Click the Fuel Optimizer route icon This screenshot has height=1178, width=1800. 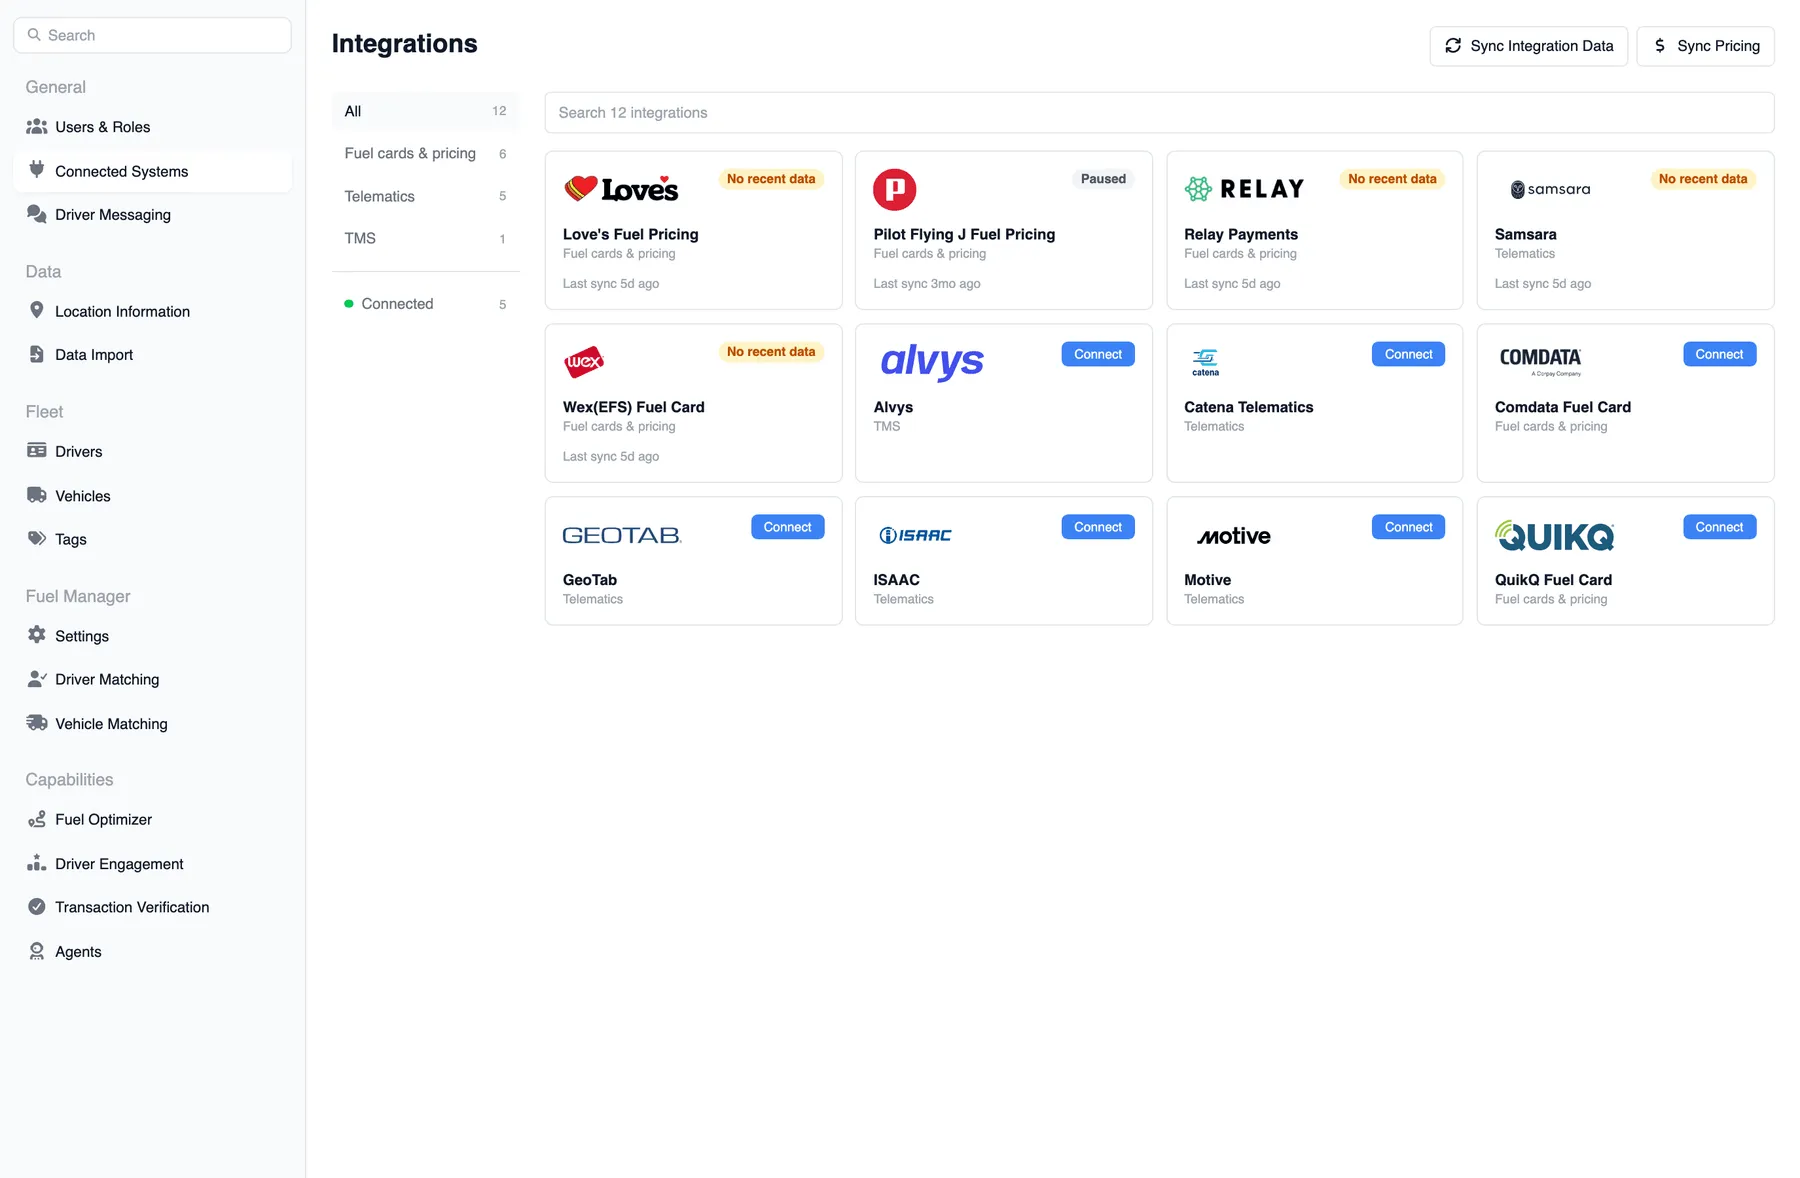(37, 819)
